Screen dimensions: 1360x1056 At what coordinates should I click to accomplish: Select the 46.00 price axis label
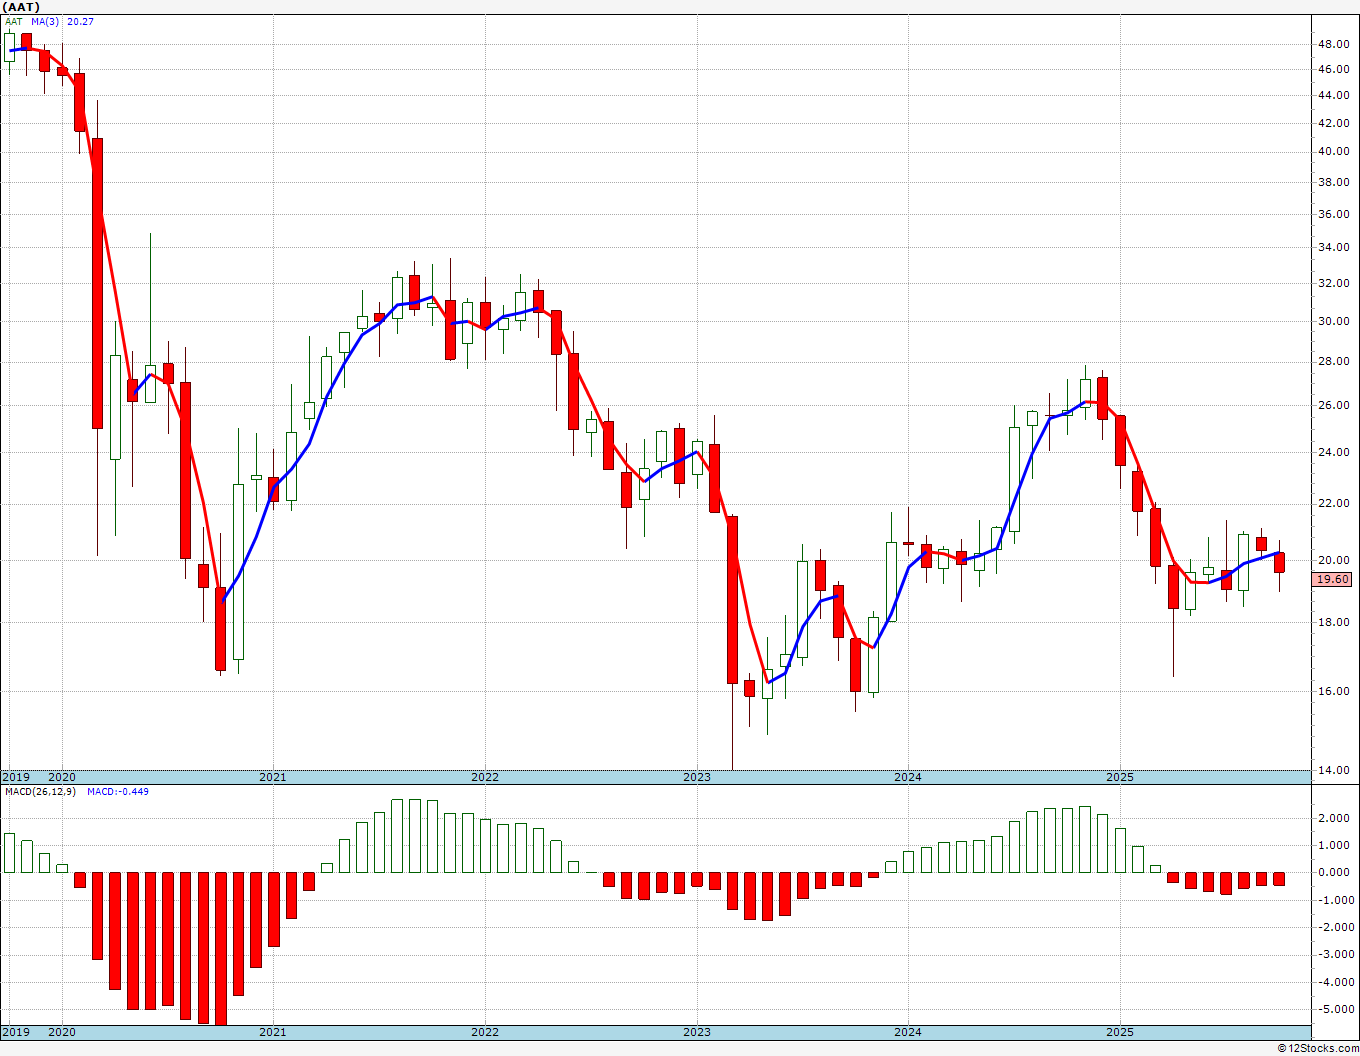click(x=1333, y=69)
